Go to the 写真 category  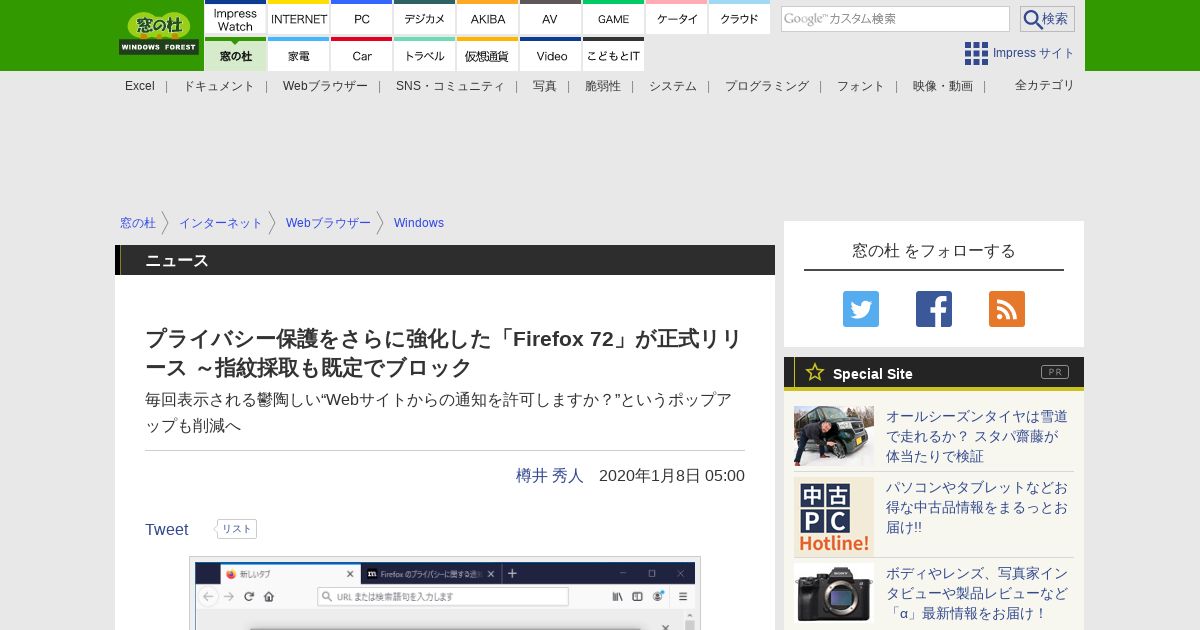(x=545, y=86)
